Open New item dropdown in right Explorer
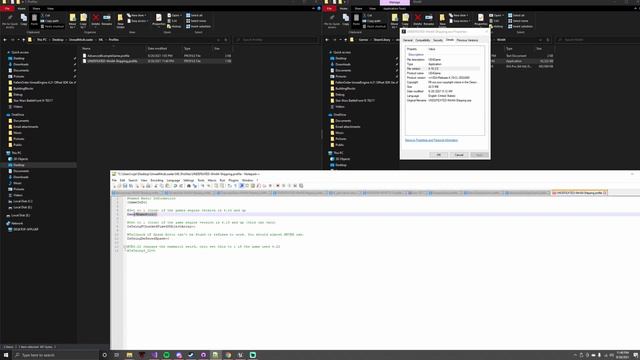 coord(459,15)
